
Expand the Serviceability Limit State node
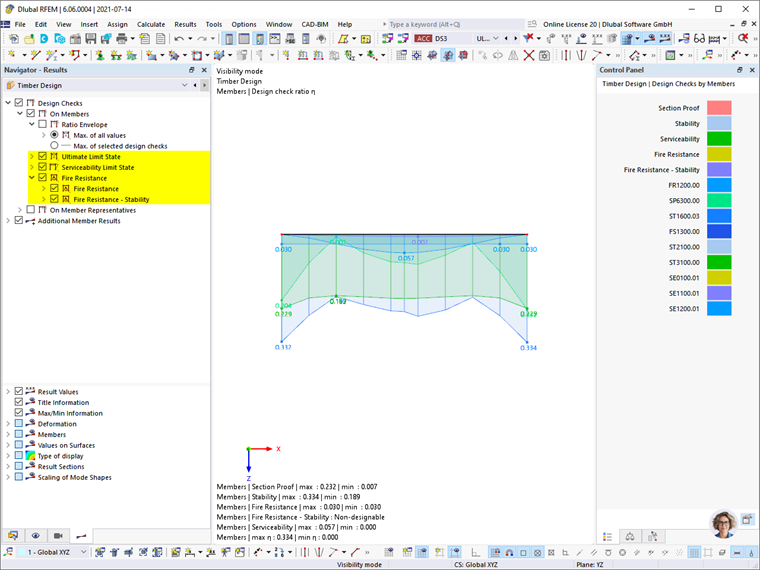(x=32, y=167)
